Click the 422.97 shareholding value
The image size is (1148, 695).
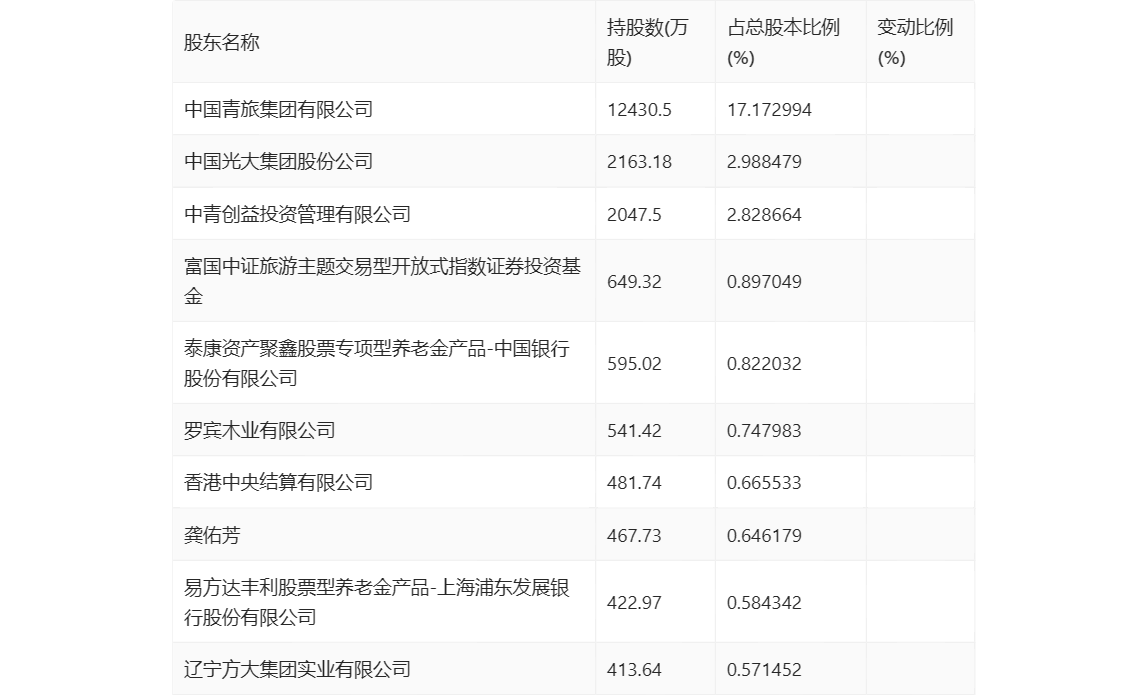click(x=634, y=603)
